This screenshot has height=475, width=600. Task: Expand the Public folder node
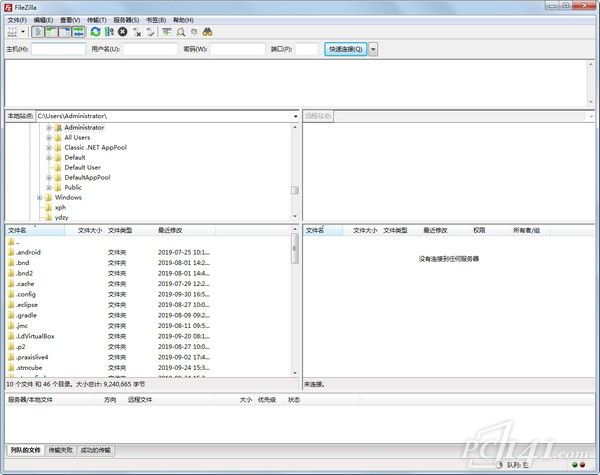(x=49, y=188)
